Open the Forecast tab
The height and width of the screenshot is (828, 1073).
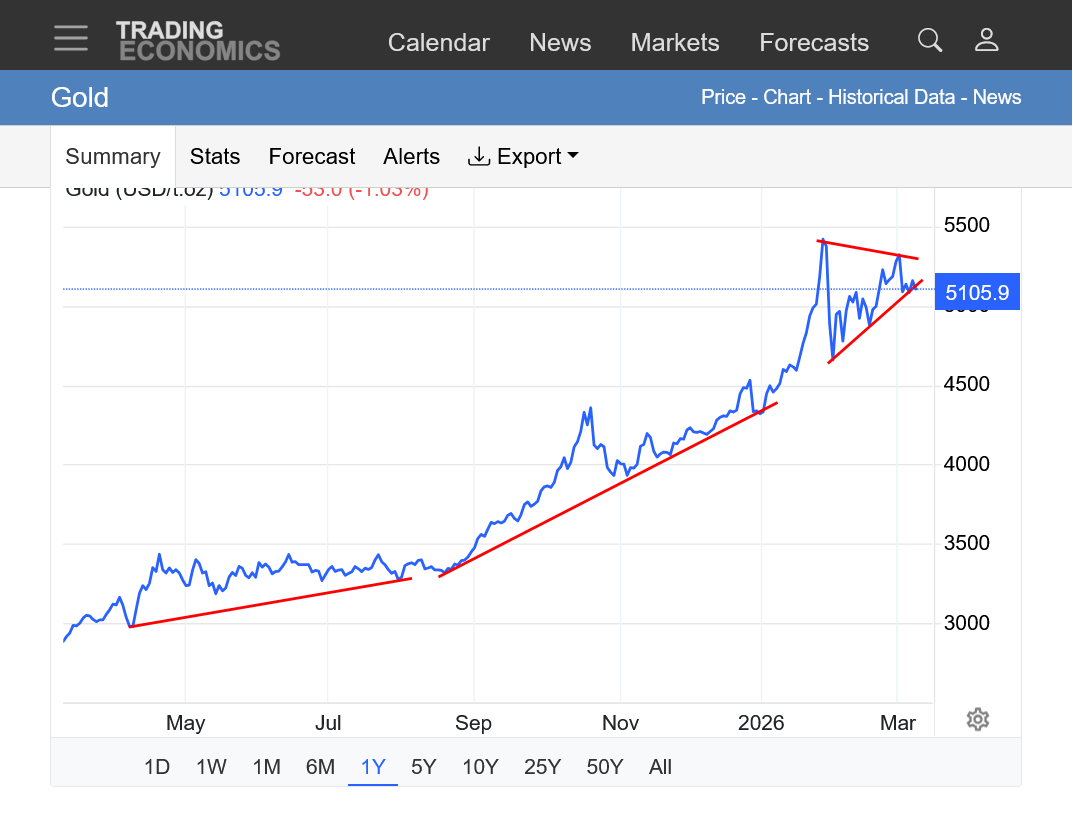[x=312, y=157]
